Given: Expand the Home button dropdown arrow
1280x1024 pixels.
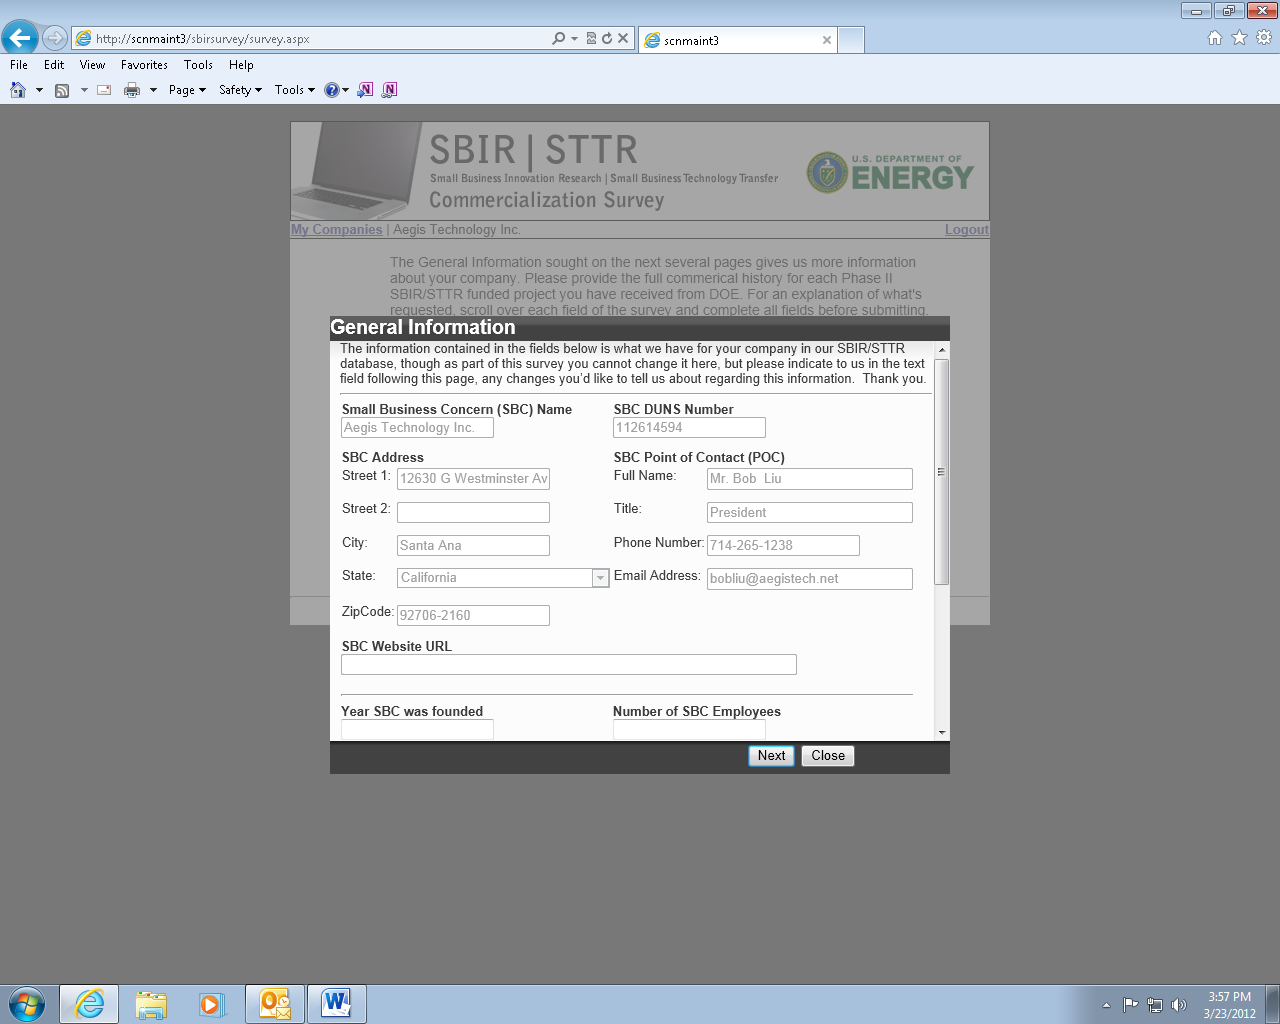Looking at the screenshot, I should (39, 90).
